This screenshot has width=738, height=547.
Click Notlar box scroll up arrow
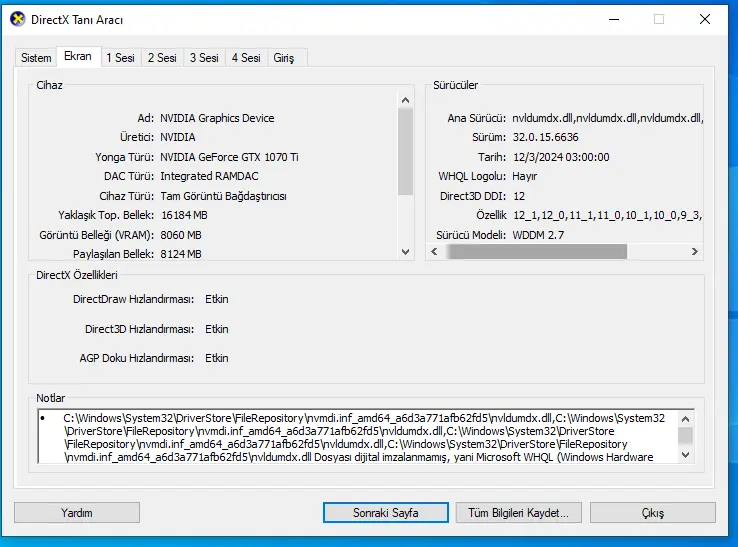pos(685,419)
